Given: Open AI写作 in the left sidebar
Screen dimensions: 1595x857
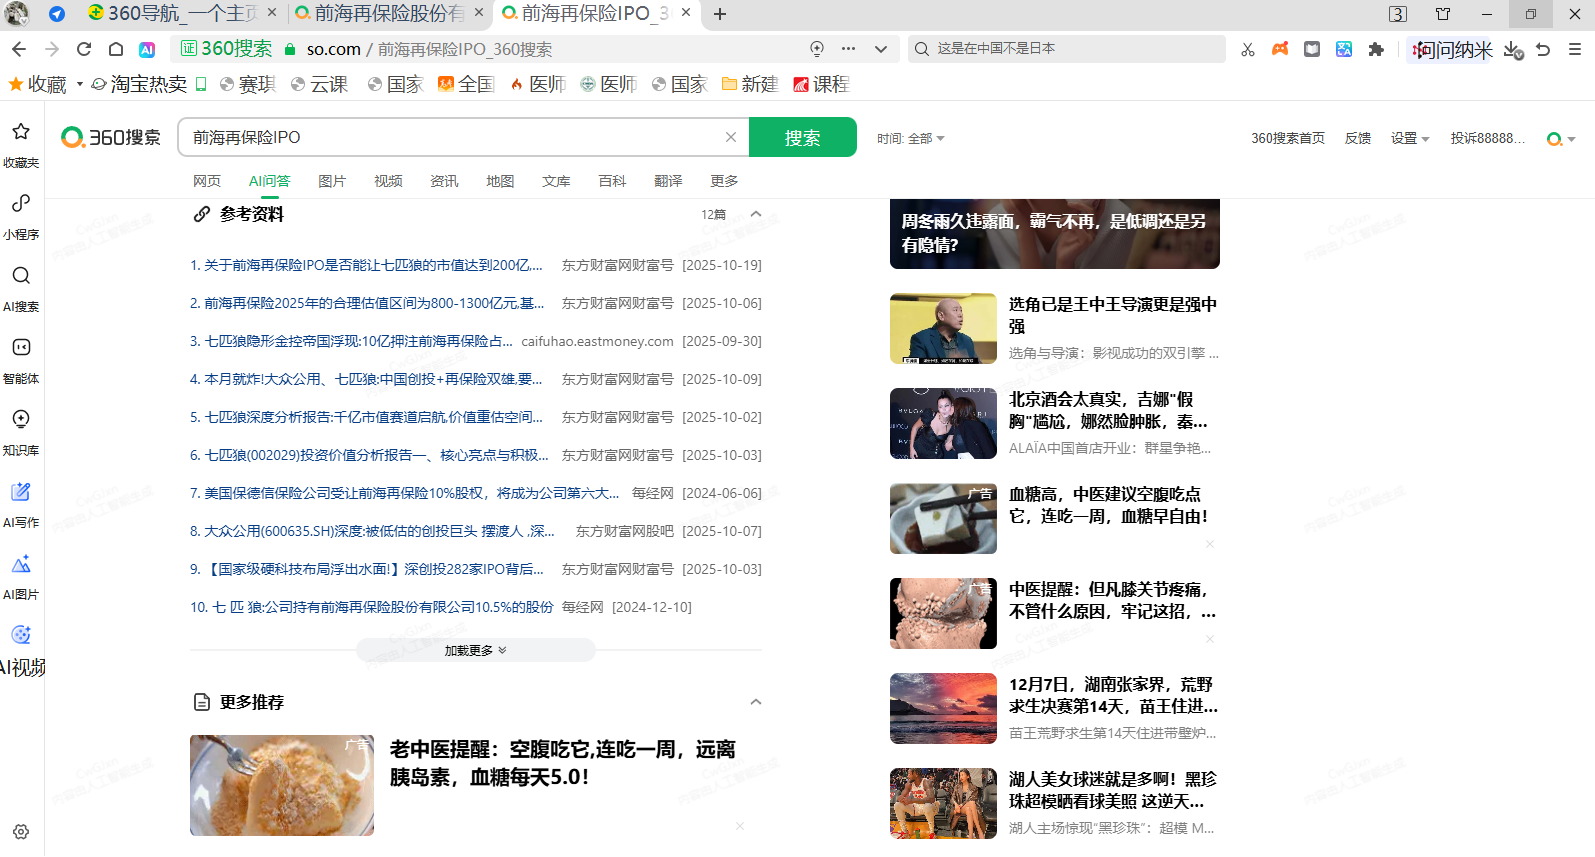Looking at the screenshot, I should 21,492.
